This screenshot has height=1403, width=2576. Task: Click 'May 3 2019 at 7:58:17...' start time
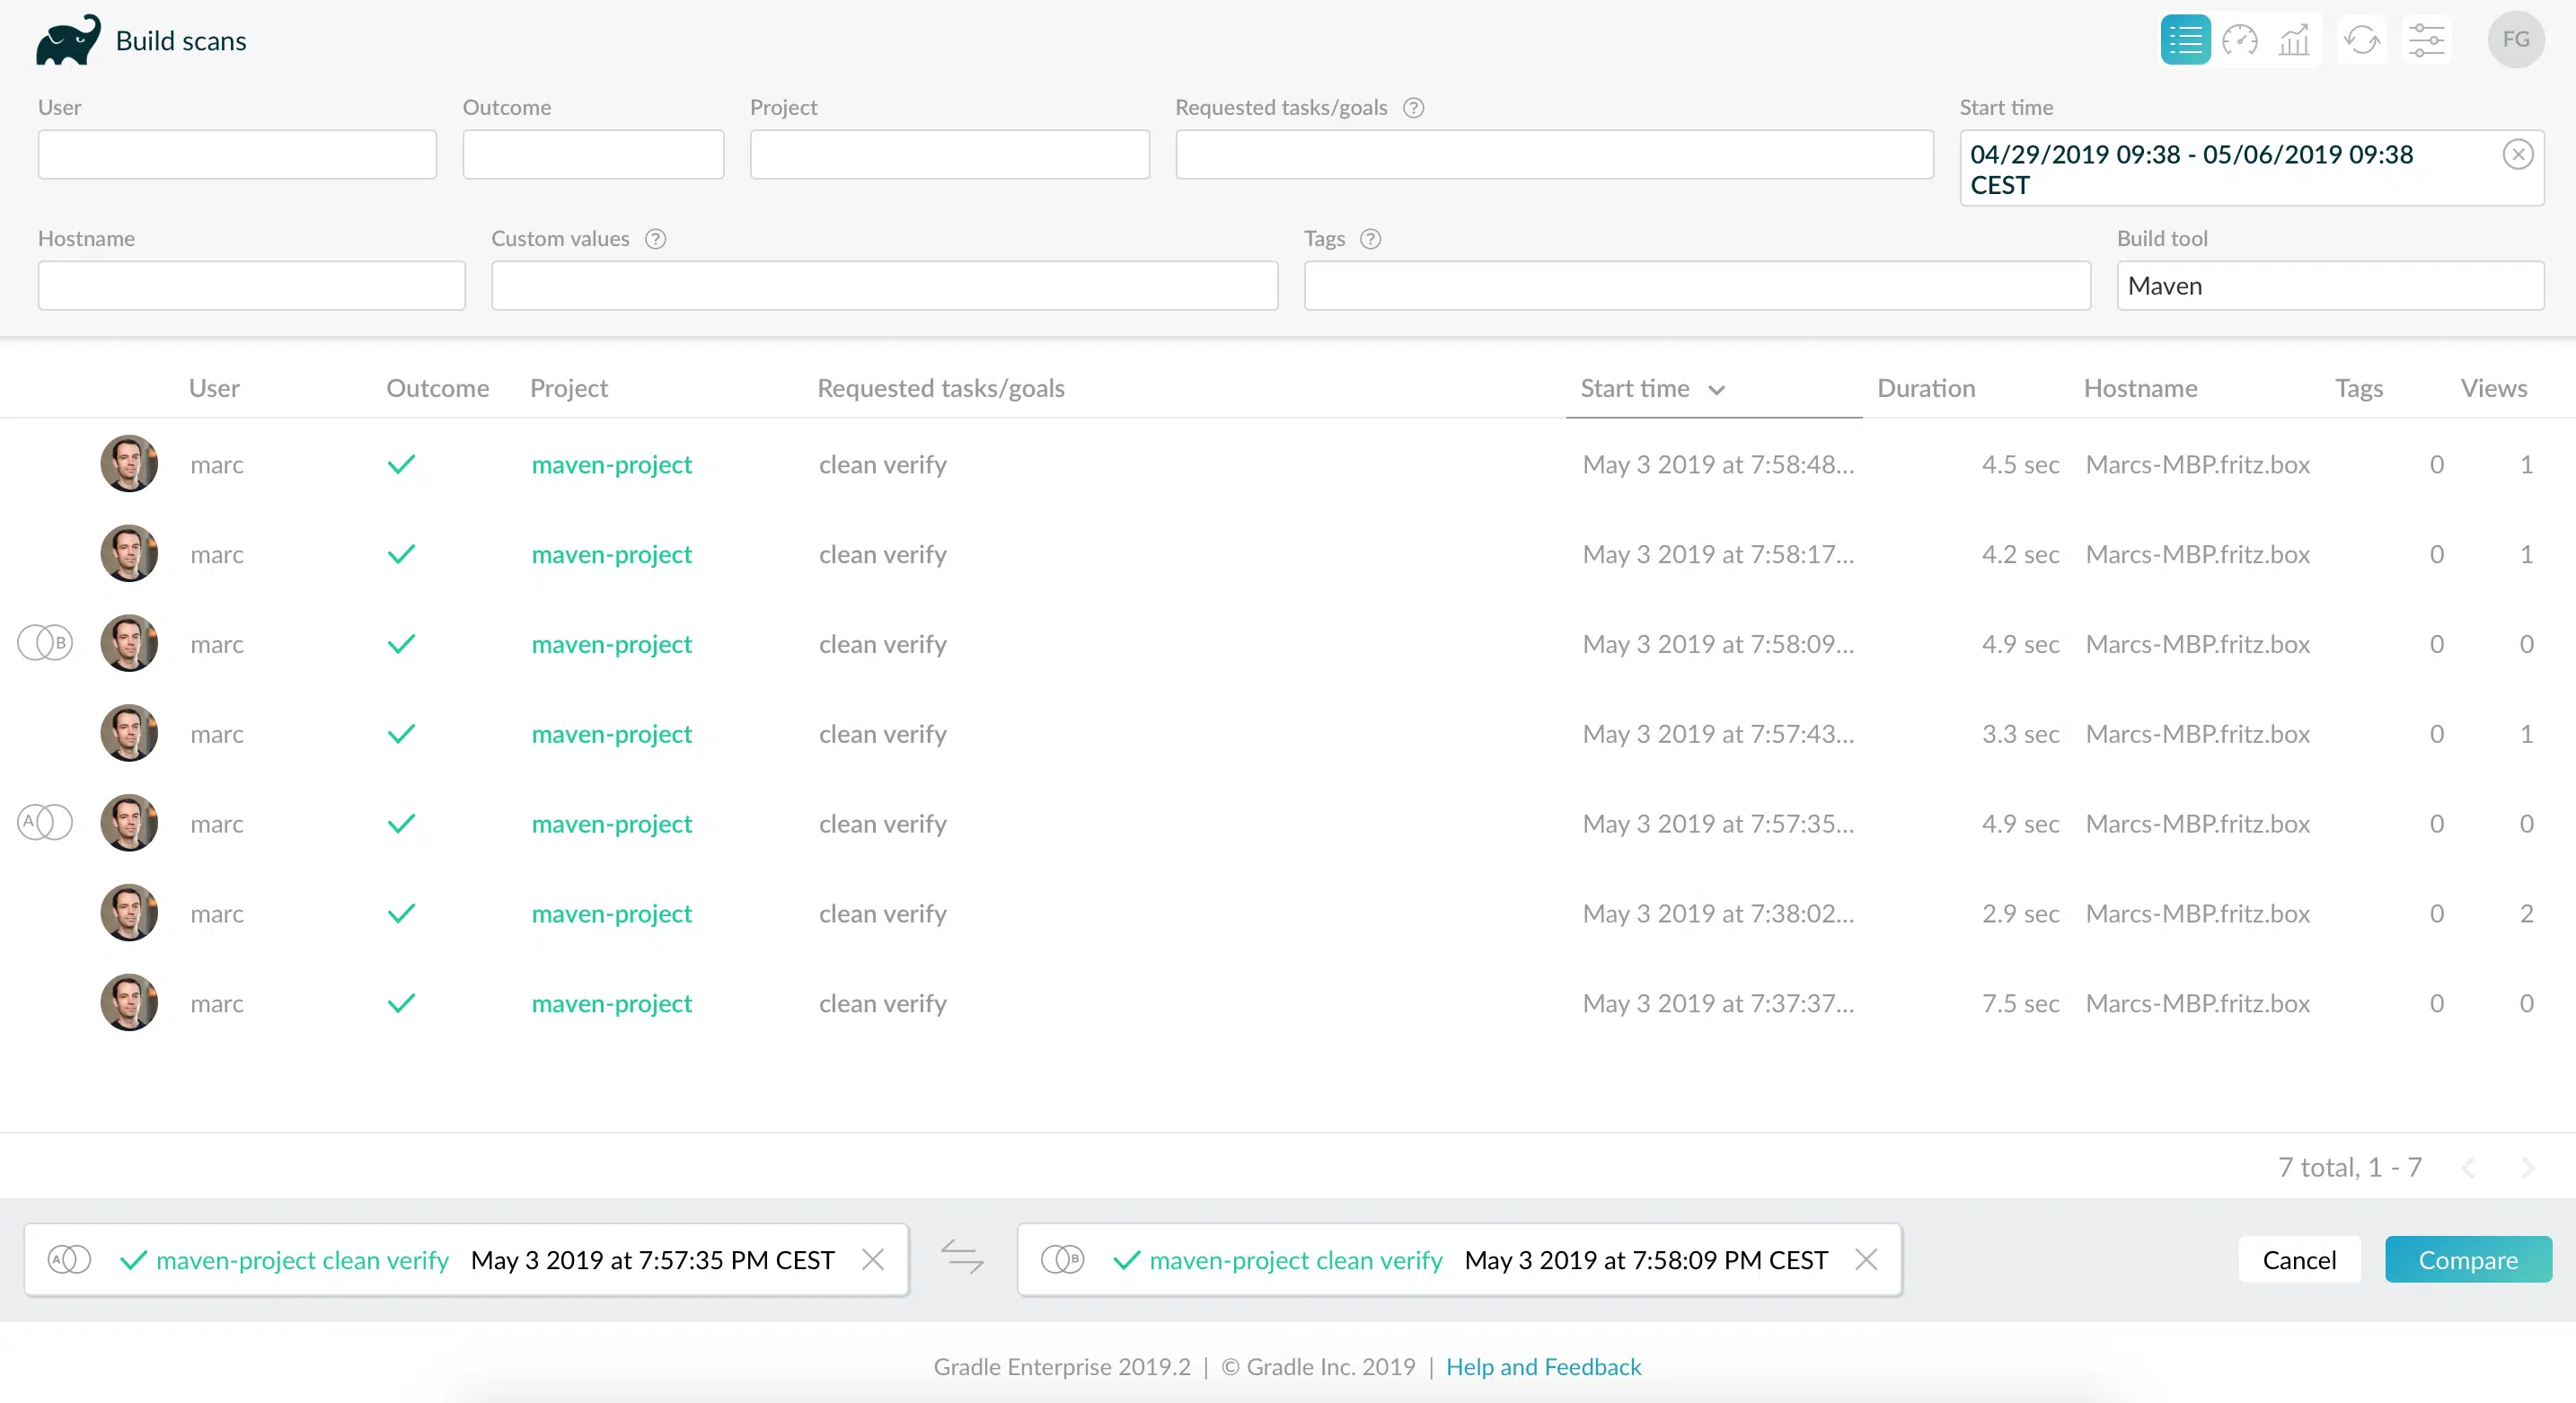tap(1718, 554)
